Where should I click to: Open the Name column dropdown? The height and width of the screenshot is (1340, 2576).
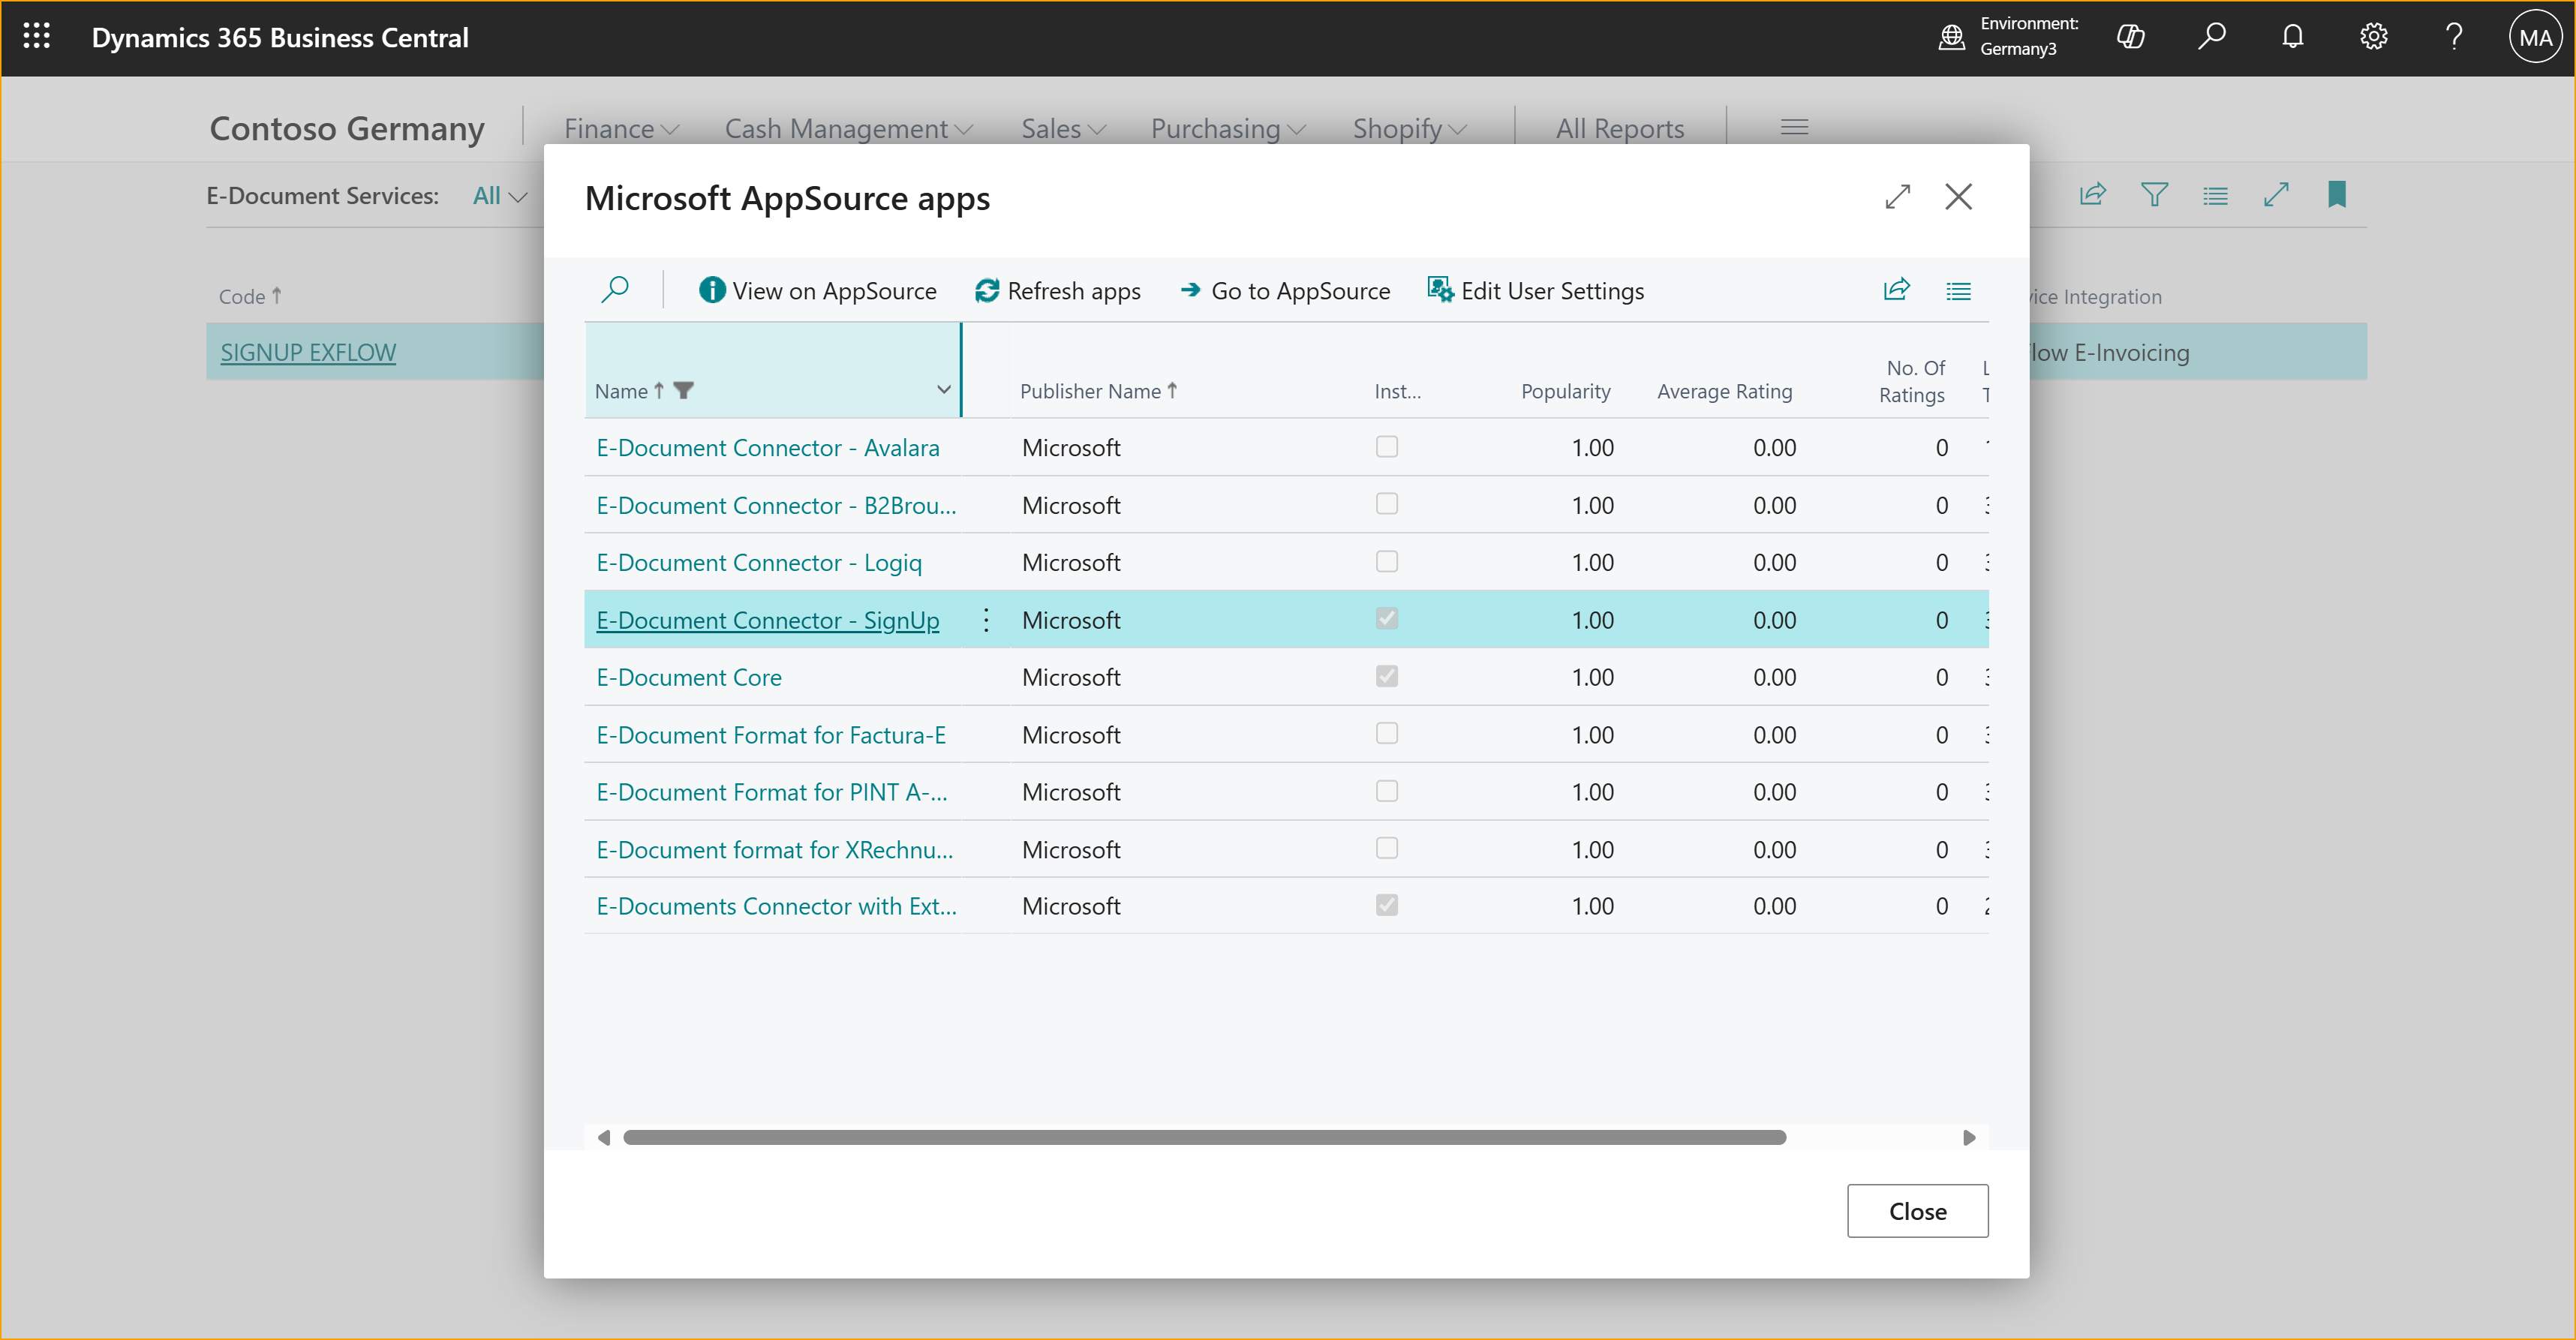(943, 390)
